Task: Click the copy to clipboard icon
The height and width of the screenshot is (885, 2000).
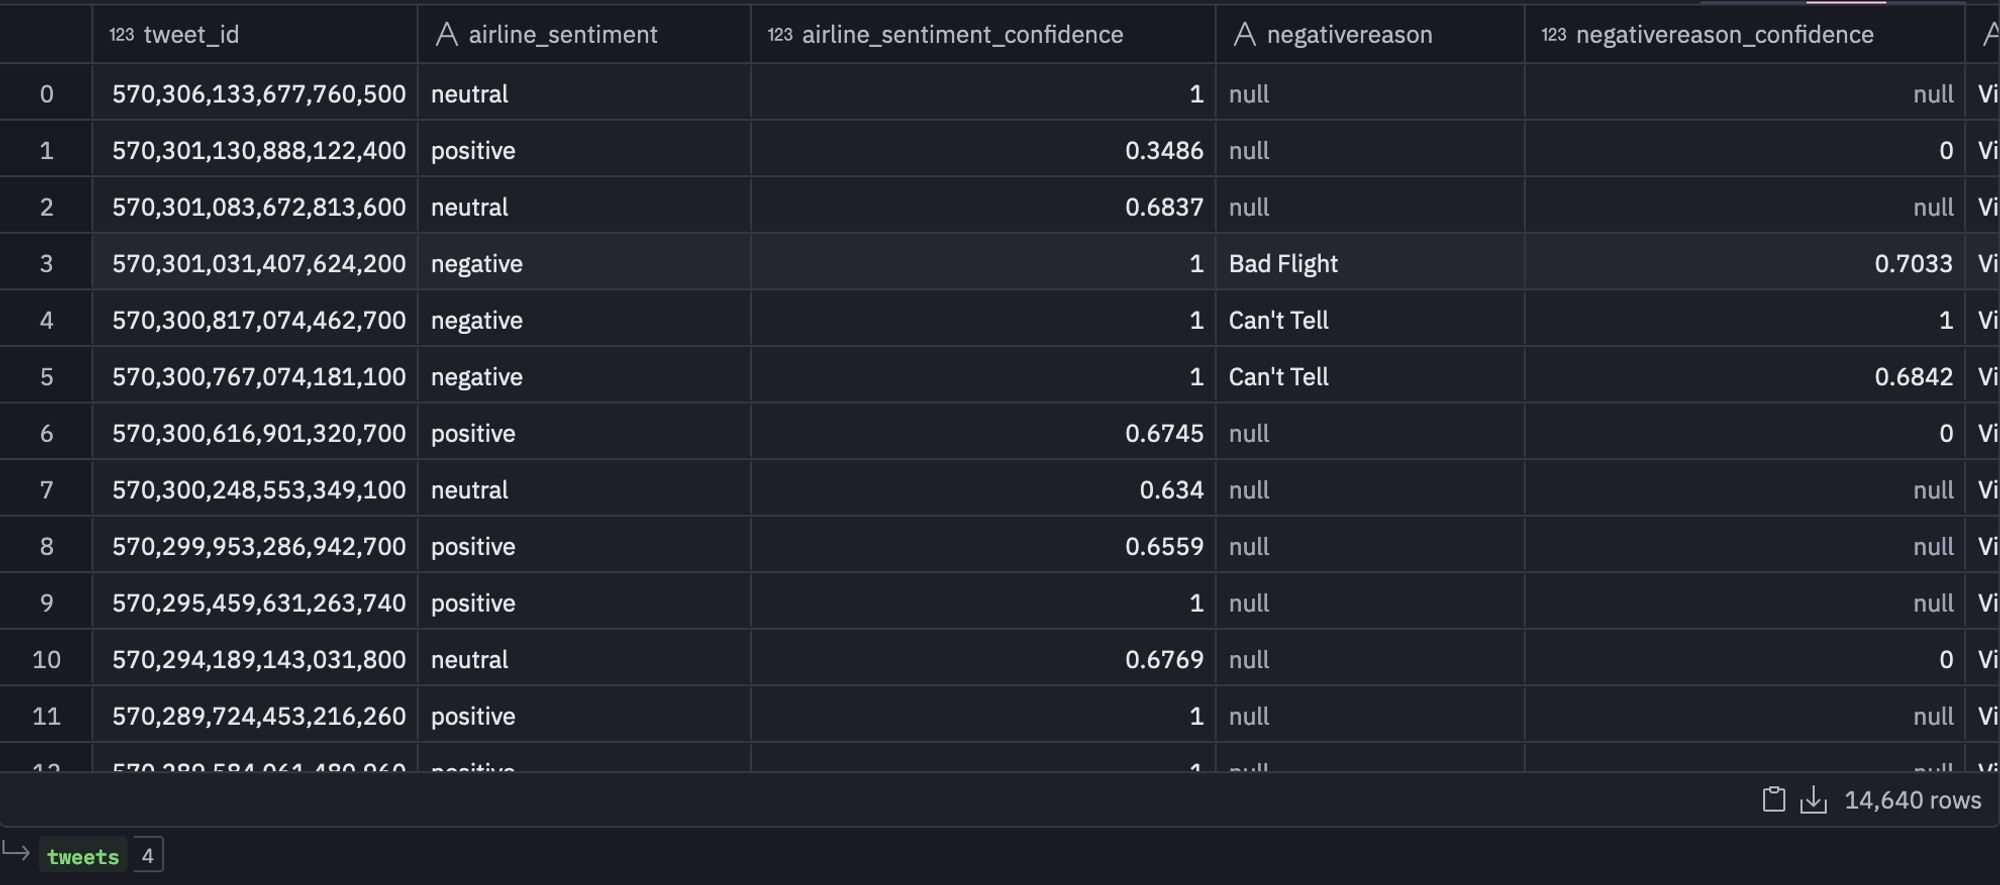Action: pyautogui.click(x=1773, y=800)
